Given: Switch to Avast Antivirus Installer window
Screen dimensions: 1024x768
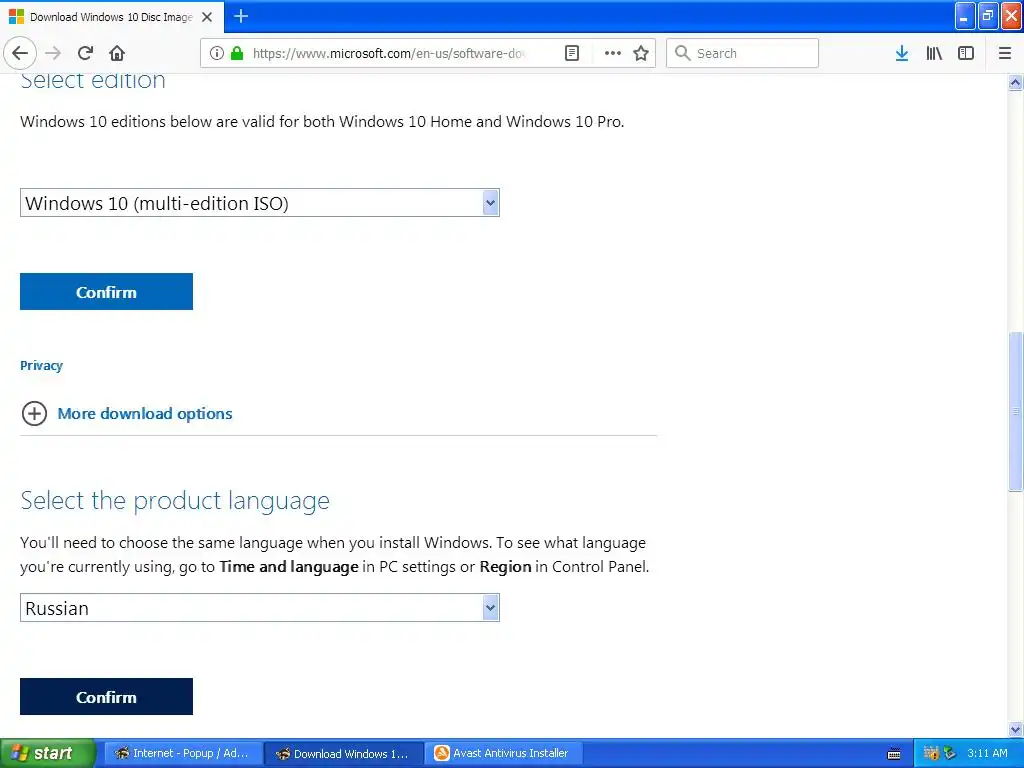Looking at the screenshot, I should coord(504,754).
